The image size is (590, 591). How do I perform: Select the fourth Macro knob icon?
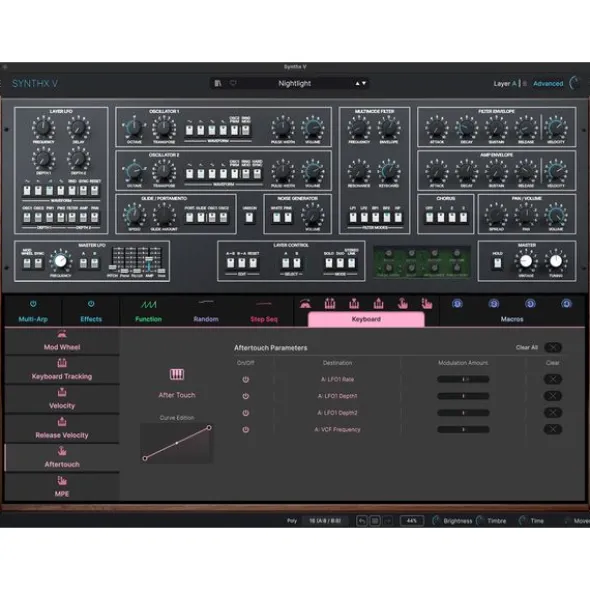[x=566, y=303]
